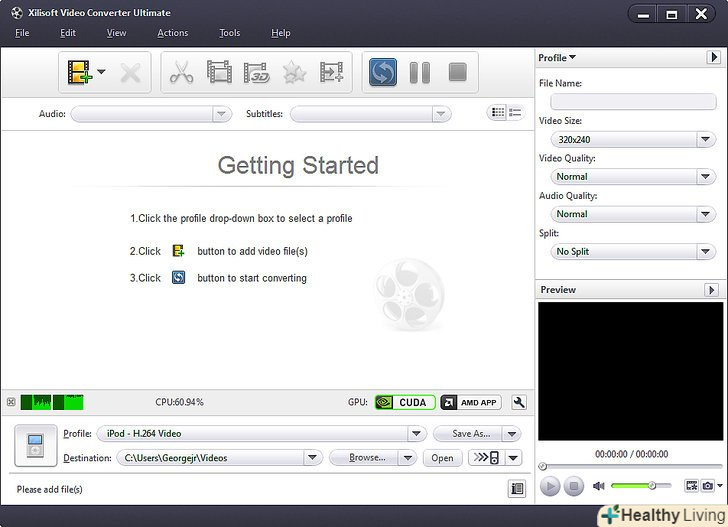Image resolution: width=728 pixels, height=527 pixels.
Task: Start converting with the Convert button
Action: coord(382,72)
